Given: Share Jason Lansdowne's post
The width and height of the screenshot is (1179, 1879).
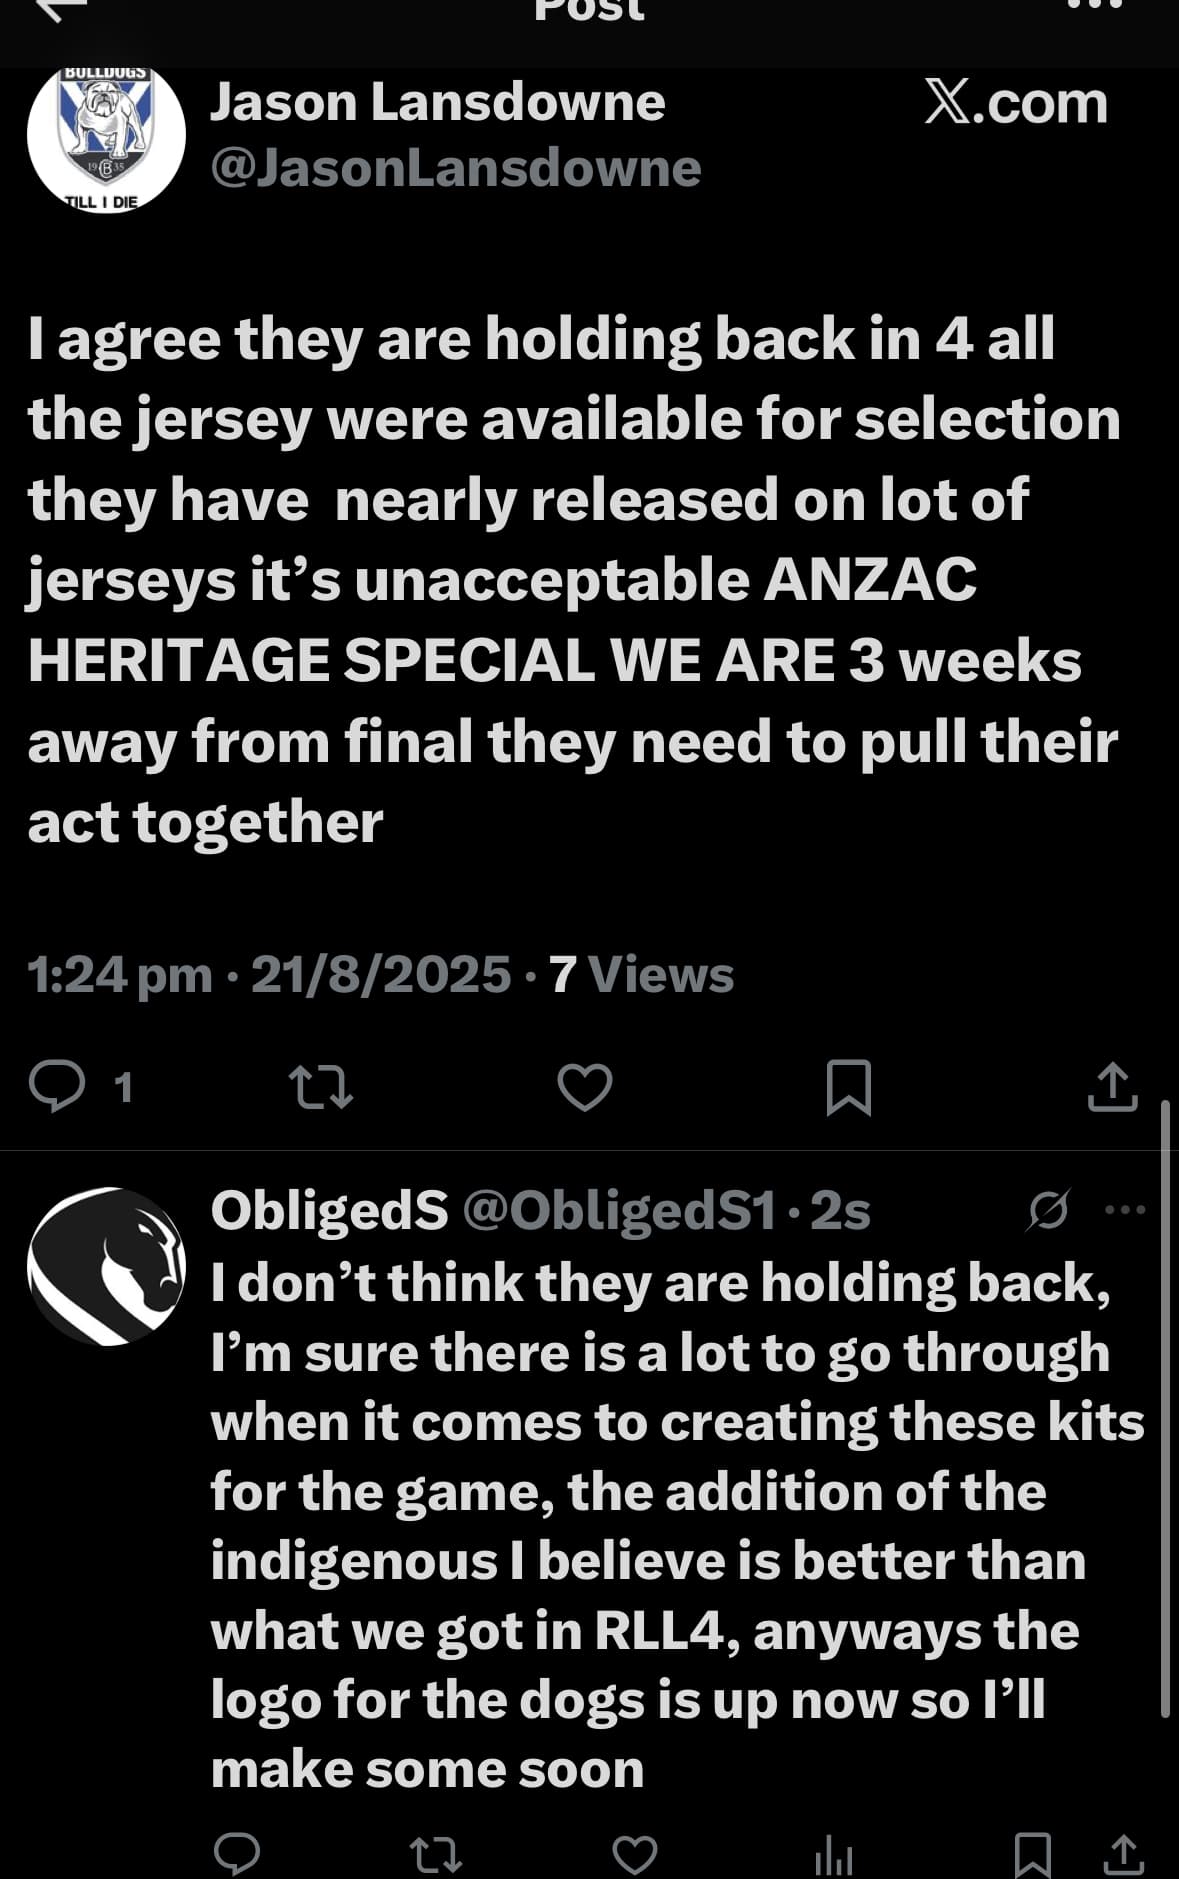Looking at the screenshot, I should coord(1112,1087).
